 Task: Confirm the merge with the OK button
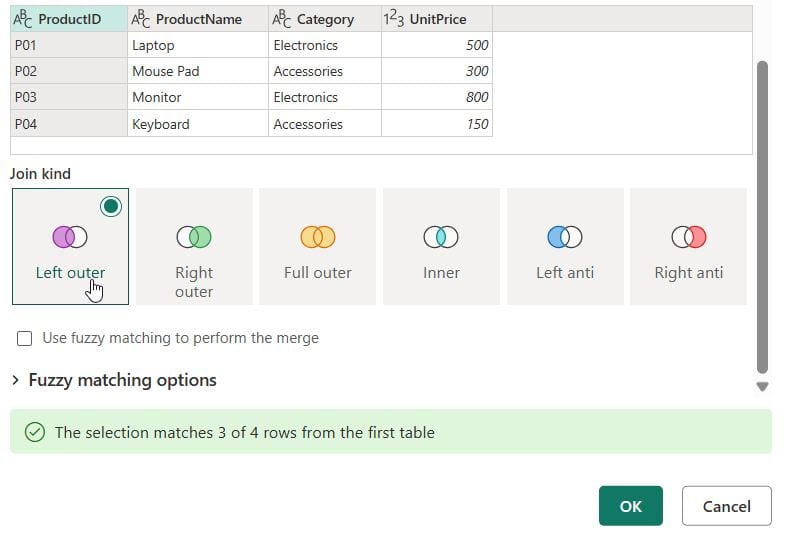point(631,506)
